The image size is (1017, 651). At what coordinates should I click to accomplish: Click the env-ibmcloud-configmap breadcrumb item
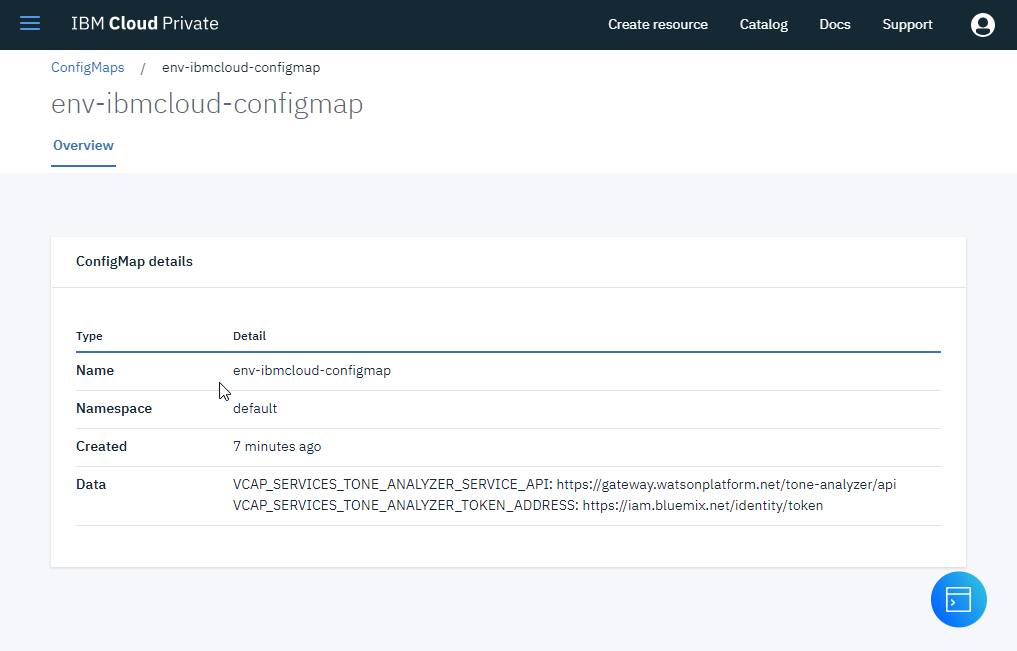coord(241,68)
